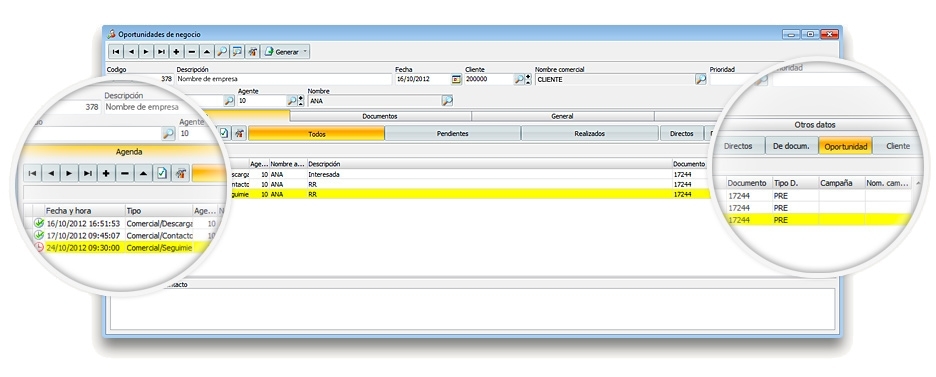Viewport: 936px width, 377px height.
Task: Sort by the Tipo column header
Action: point(159,211)
